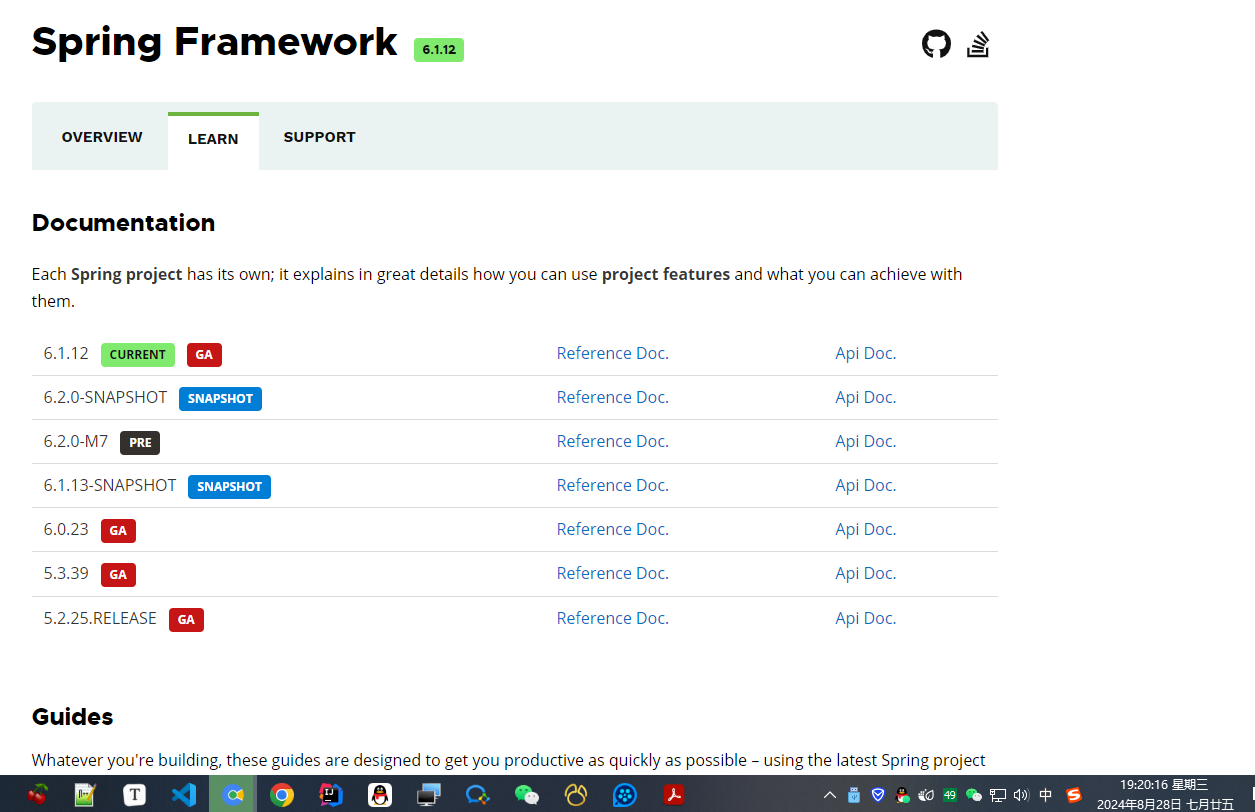Open Adobe Acrobat PDF reader in taskbar
This screenshot has height=812, width=1255.
[x=674, y=795]
